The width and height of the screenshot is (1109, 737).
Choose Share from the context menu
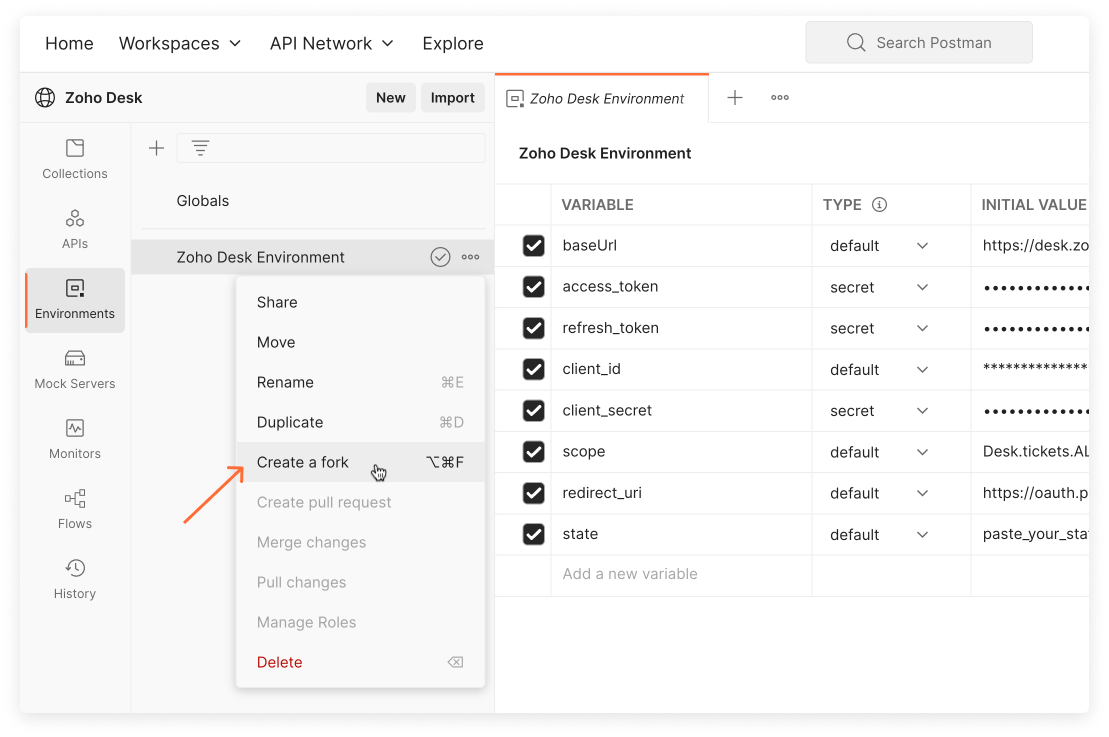(x=360, y=302)
